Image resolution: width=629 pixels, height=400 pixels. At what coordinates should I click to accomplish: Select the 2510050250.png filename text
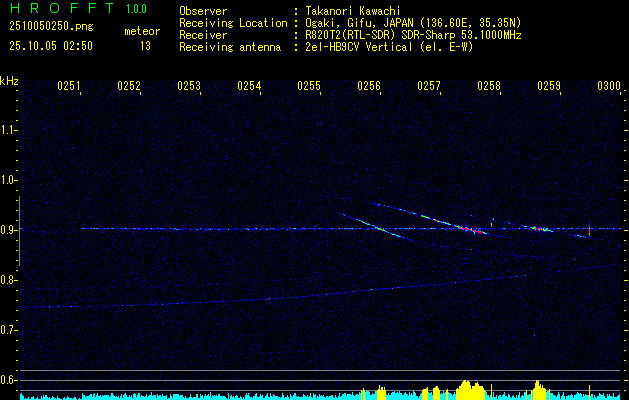(48, 26)
